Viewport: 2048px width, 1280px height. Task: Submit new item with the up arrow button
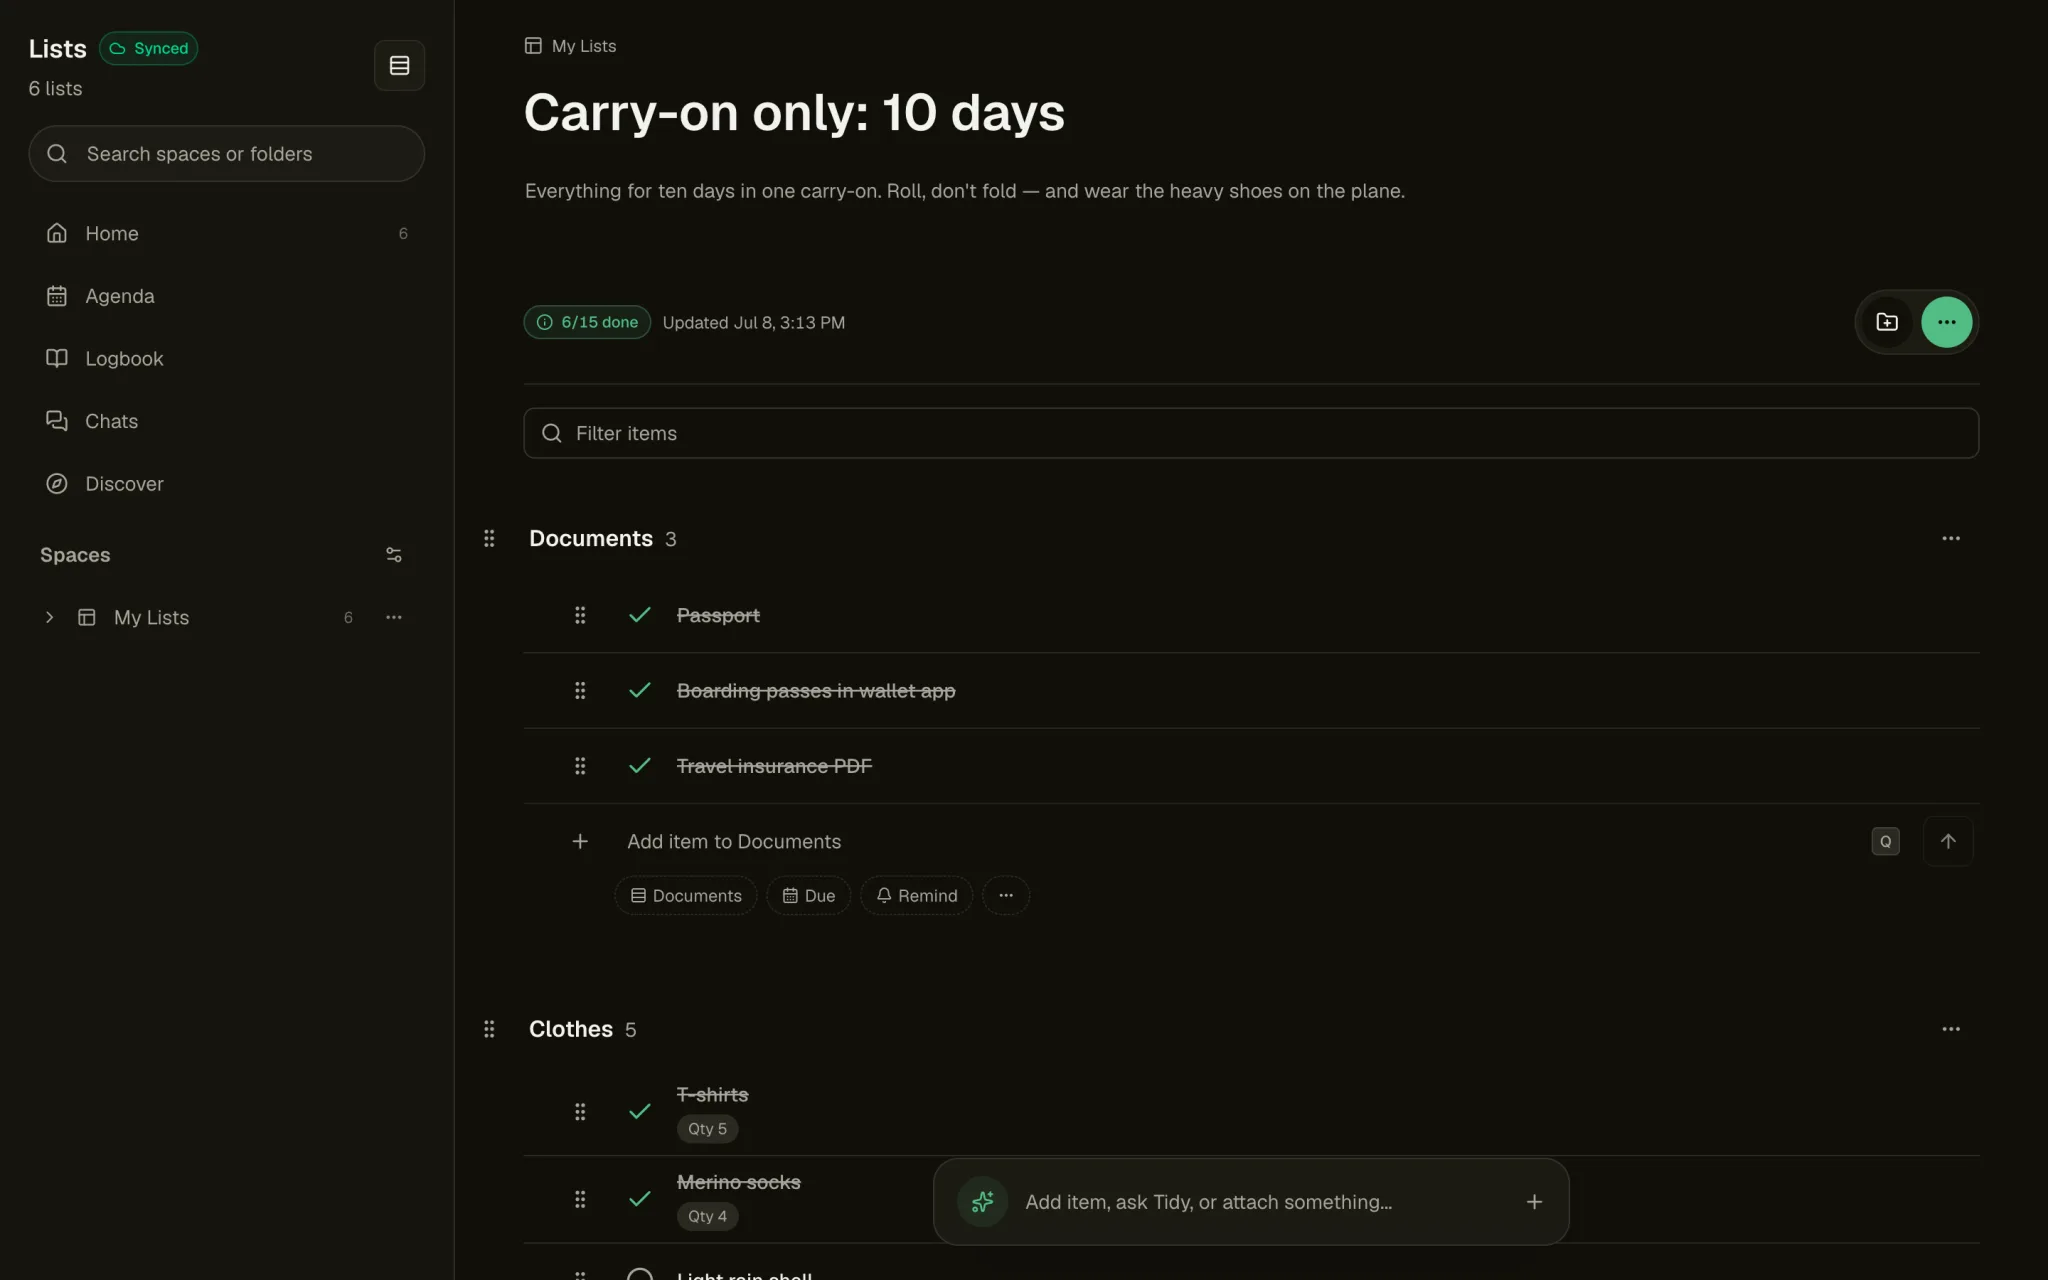point(1948,841)
